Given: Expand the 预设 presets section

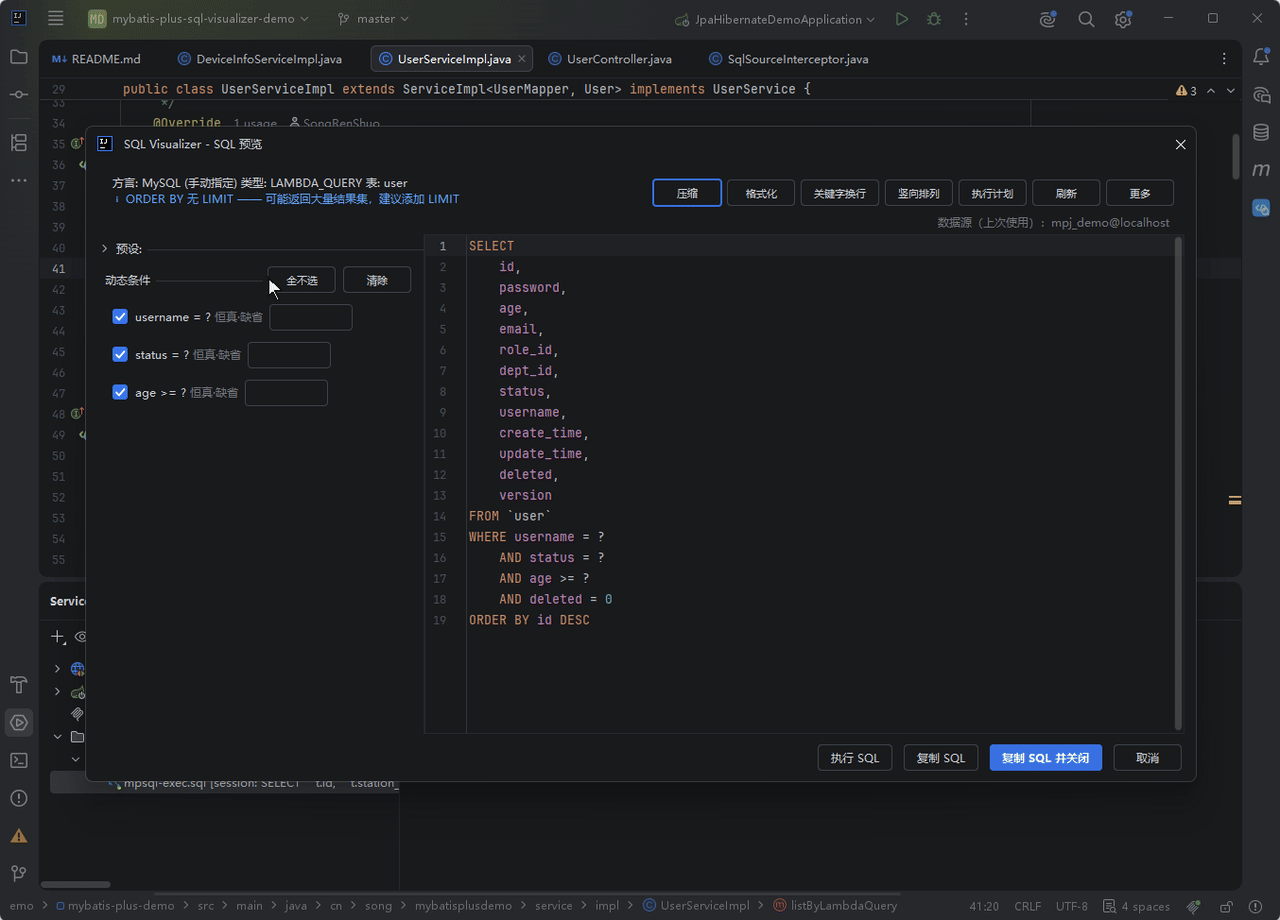Looking at the screenshot, I should tap(104, 249).
